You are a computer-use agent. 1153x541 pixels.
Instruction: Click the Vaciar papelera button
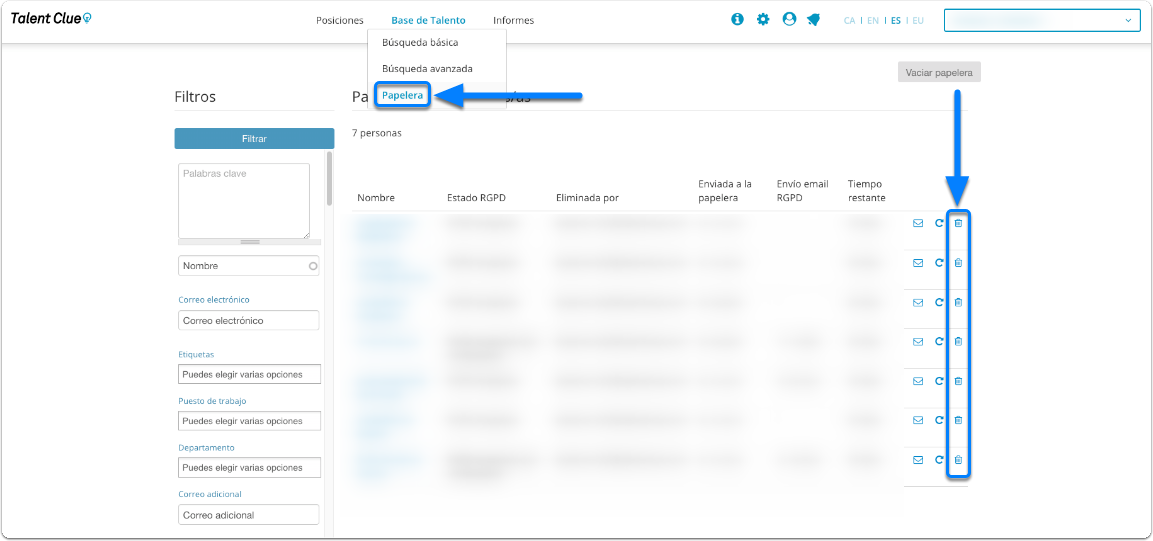click(x=939, y=73)
